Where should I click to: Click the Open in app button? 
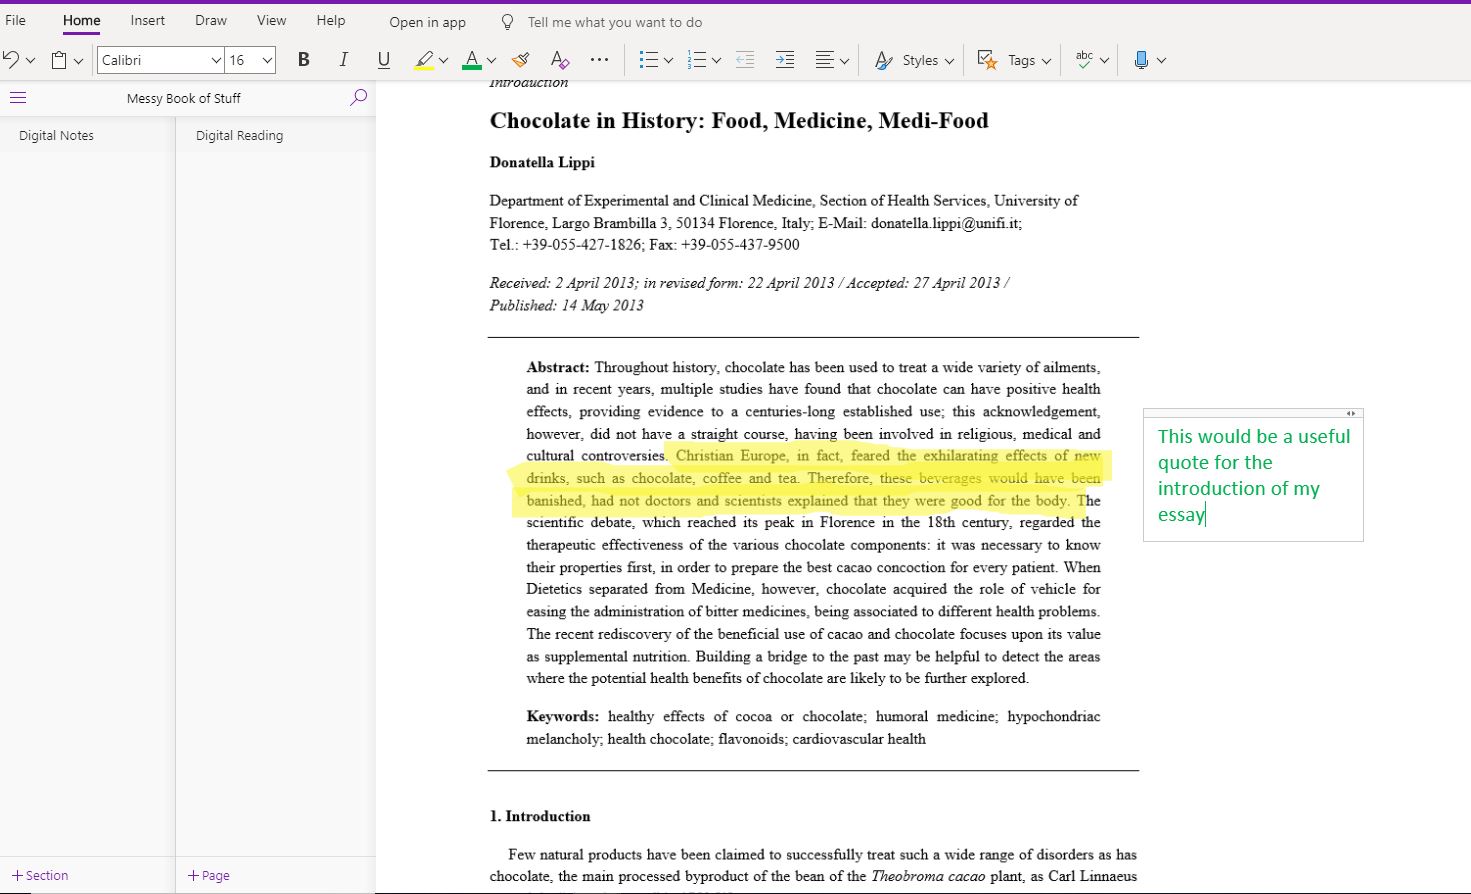coord(427,22)
